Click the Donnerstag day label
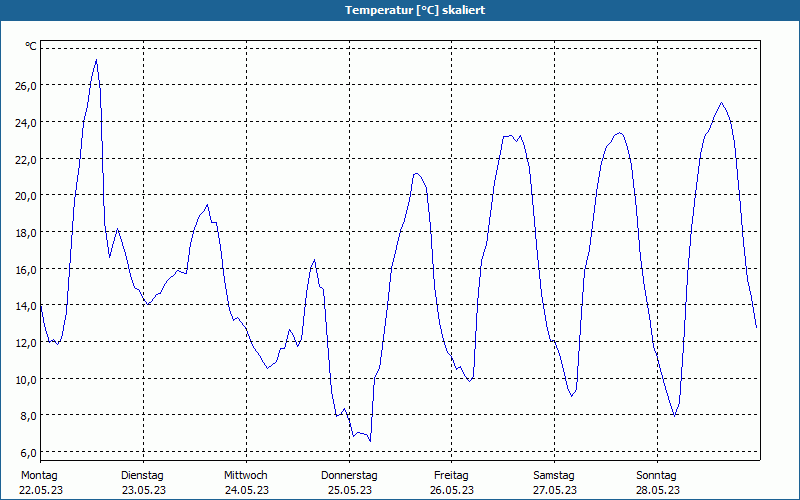Image resolution: width=800 pixels, height=500 pixels. pyautogui.click(x=349, y=476)
